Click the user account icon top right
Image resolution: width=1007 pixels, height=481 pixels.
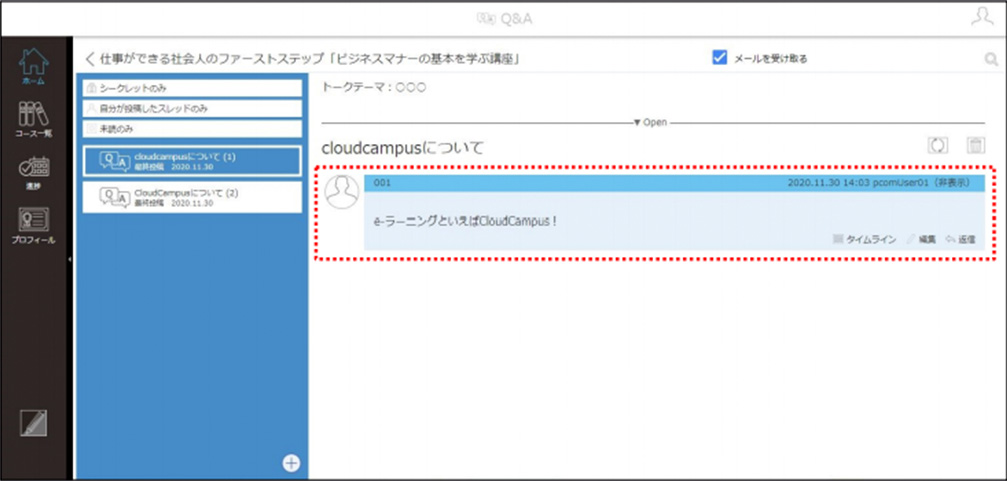point(981,17)
